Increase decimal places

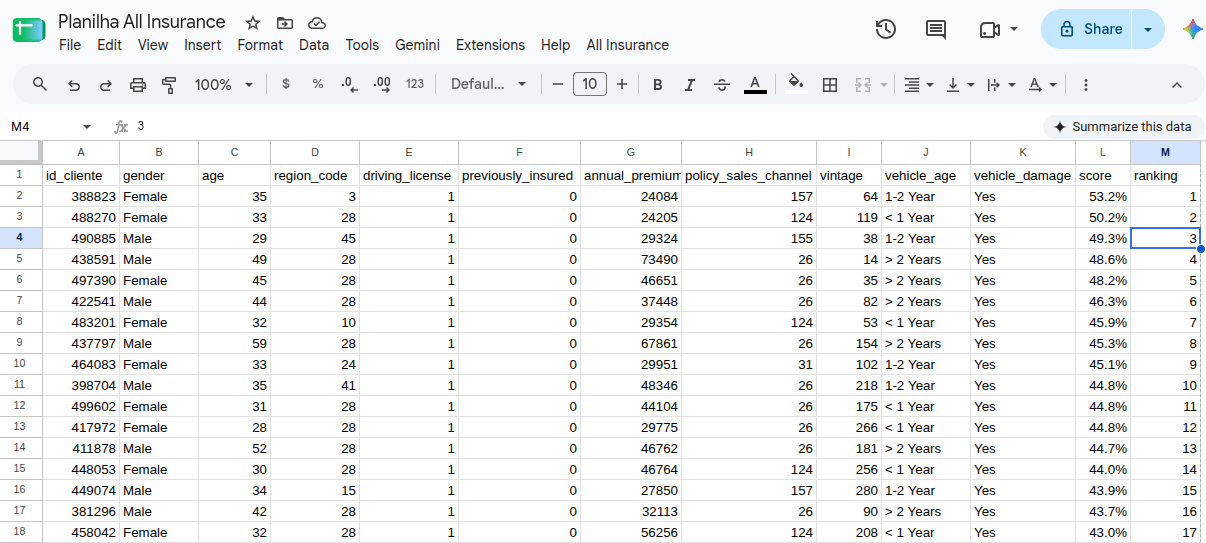pyautogui.click(x=382, y=84)
